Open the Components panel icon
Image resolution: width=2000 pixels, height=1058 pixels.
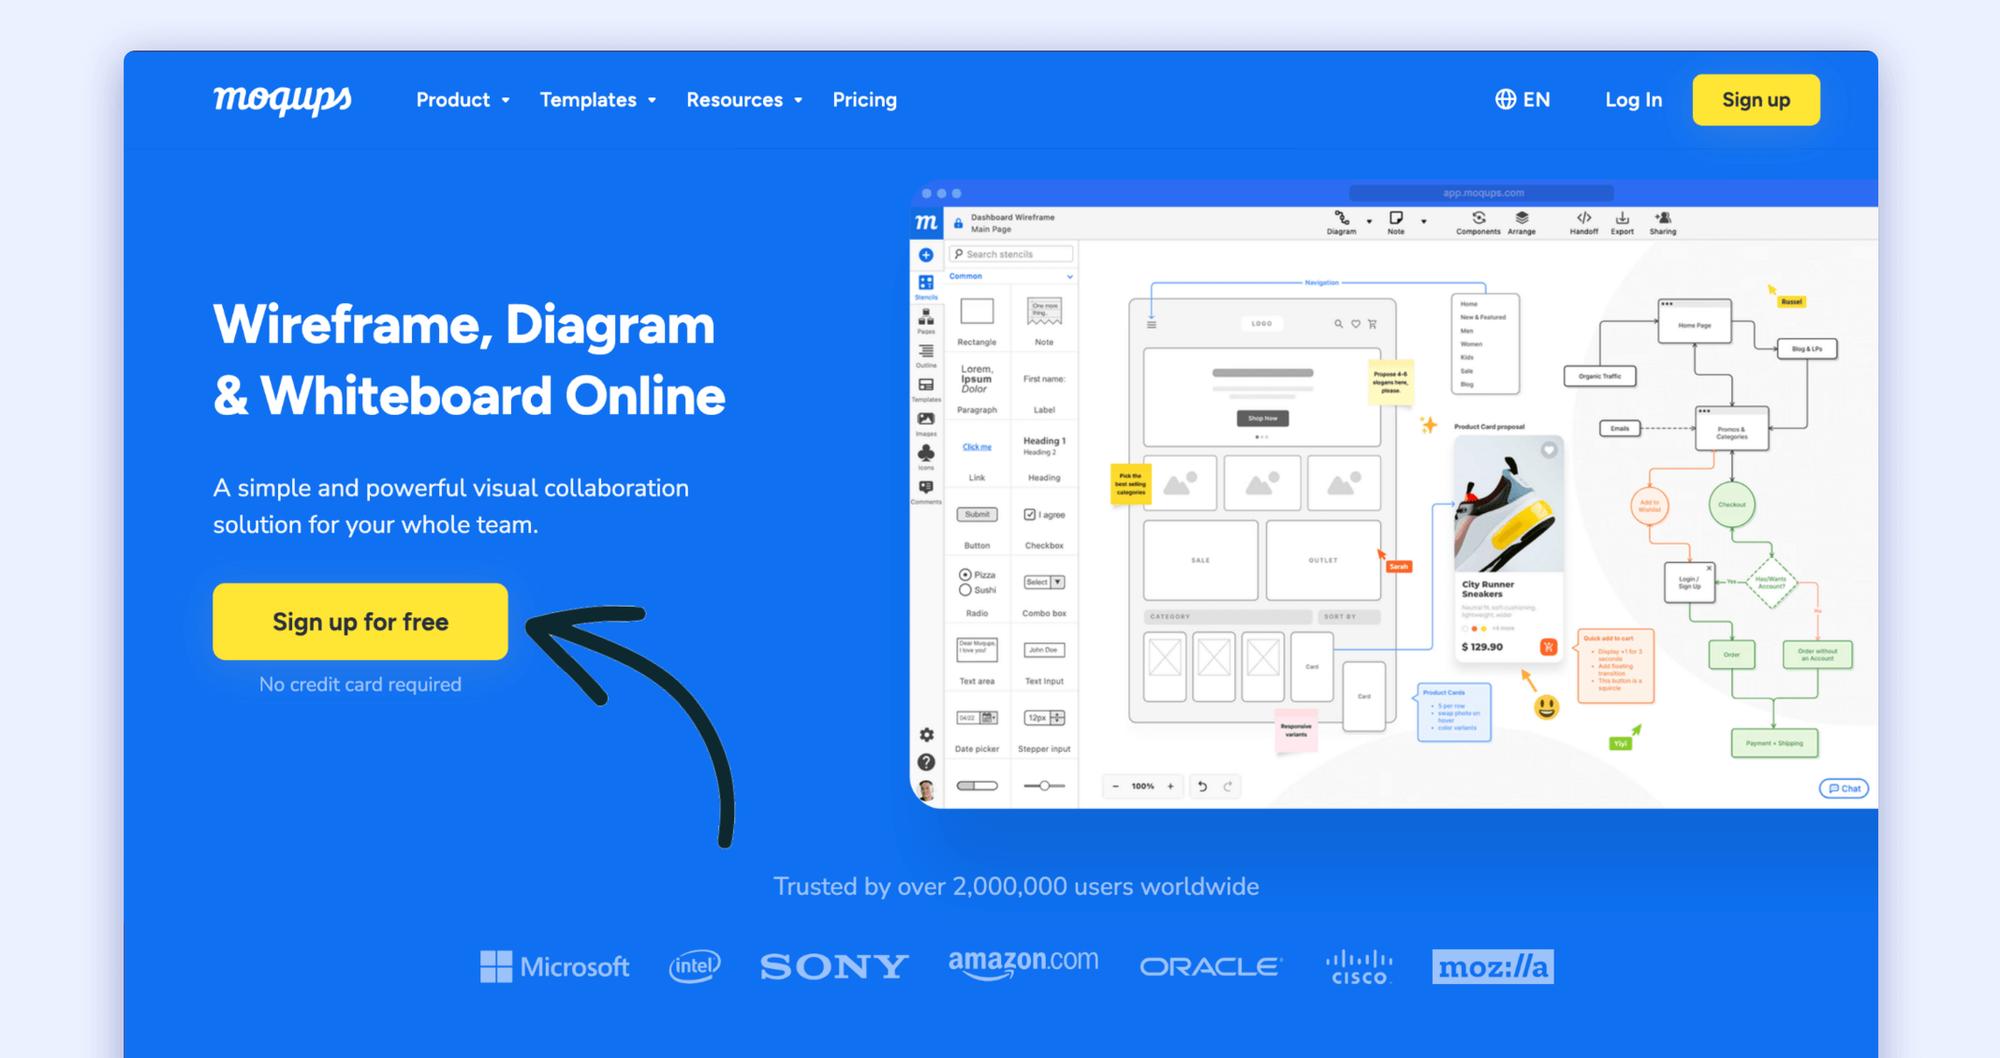pyautogui.click(x=1479, y=218)
